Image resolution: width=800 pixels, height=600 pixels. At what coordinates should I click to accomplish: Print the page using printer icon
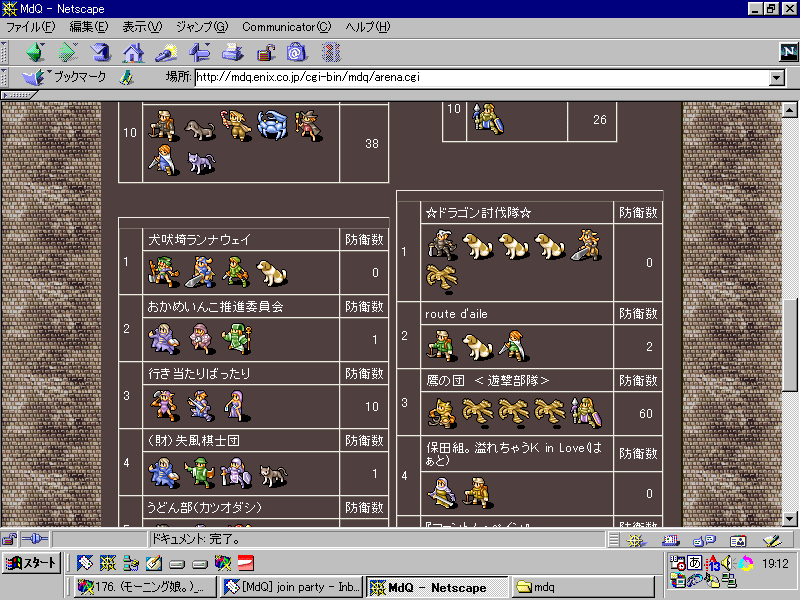232,52
